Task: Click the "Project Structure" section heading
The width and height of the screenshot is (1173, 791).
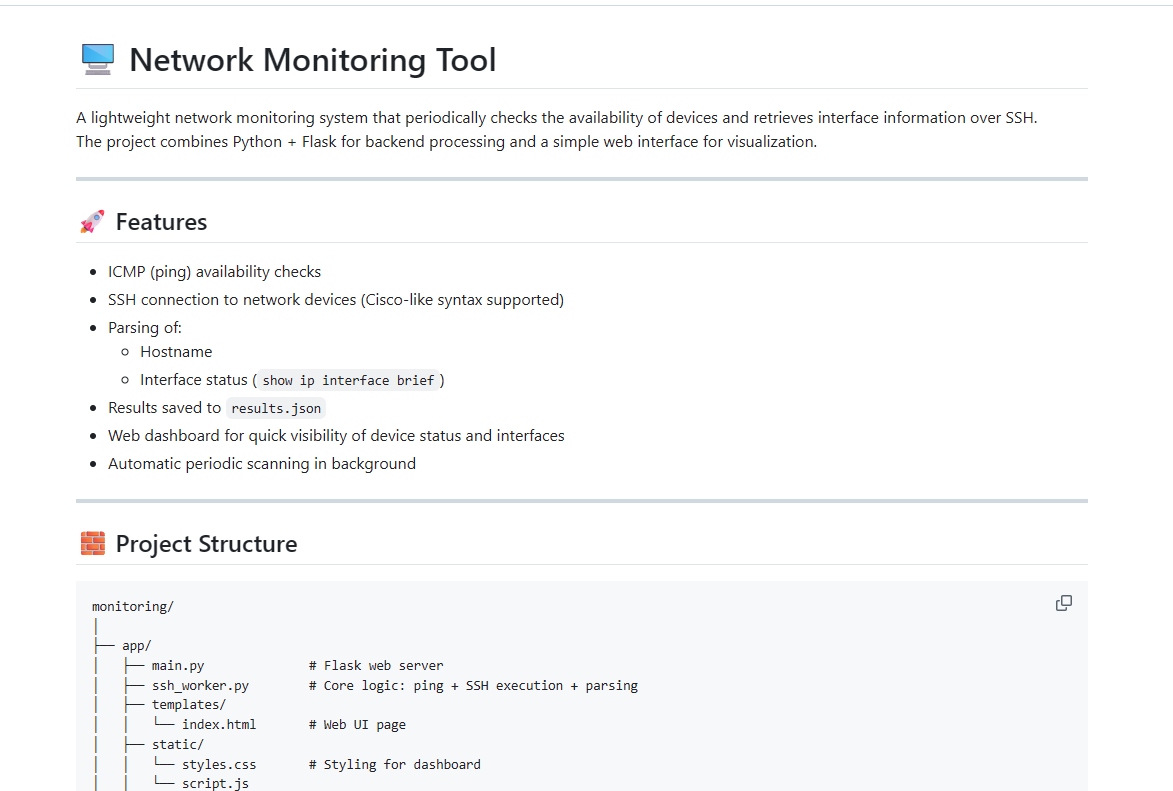Action: tap(206, 543)
